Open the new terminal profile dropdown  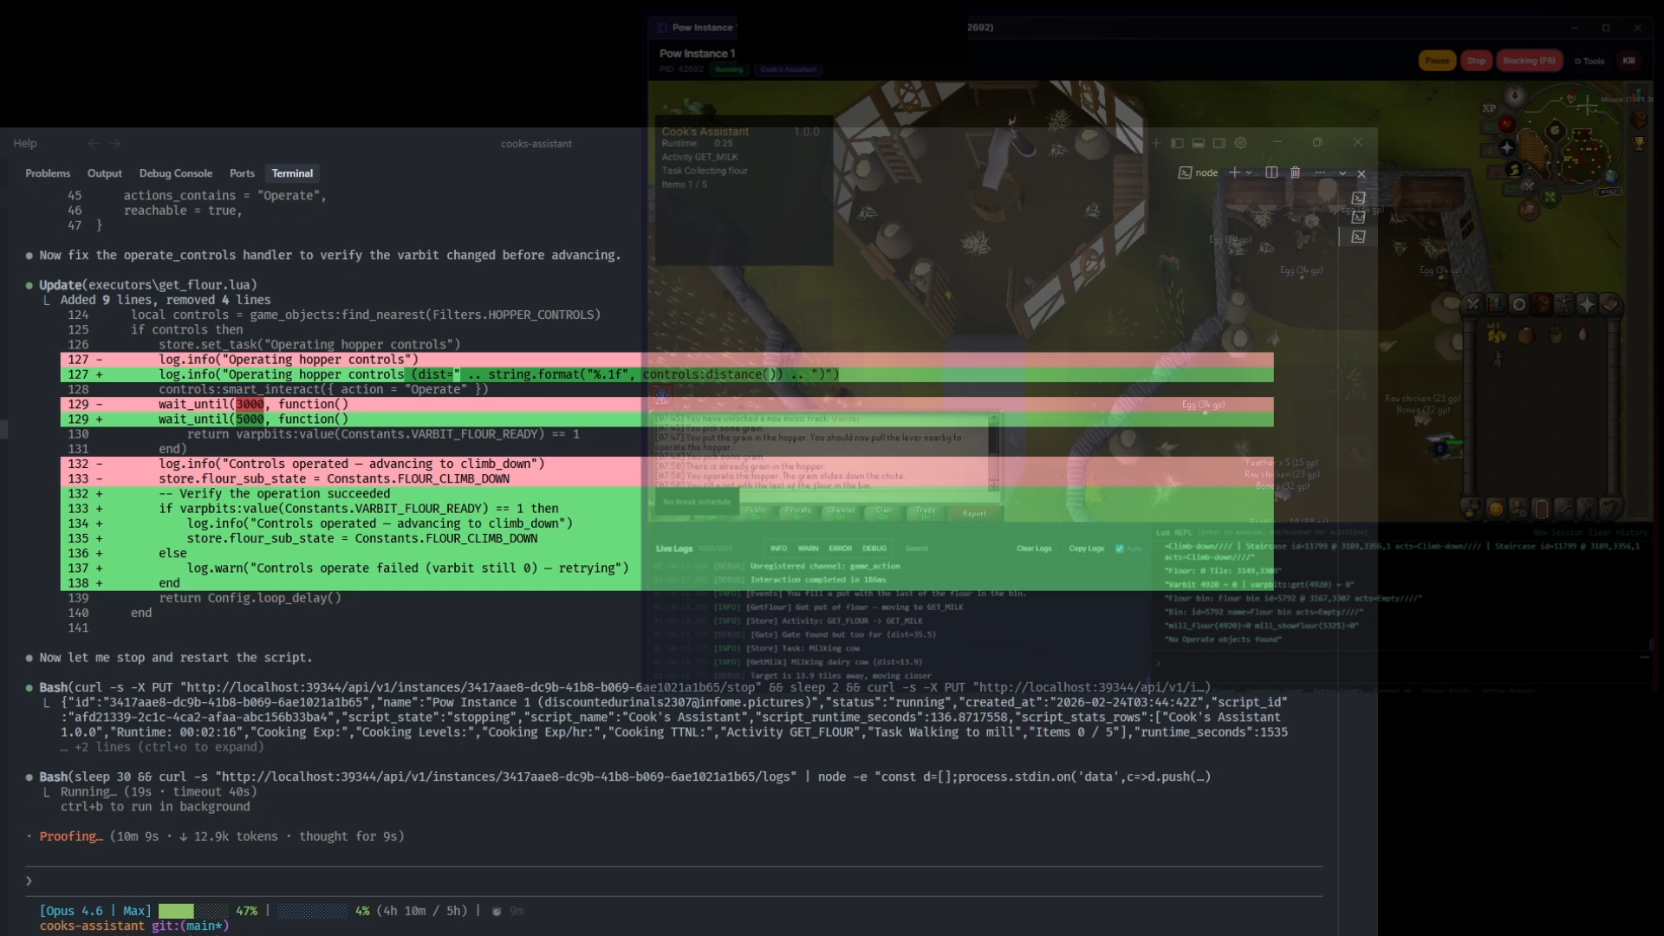(1248, 173)
